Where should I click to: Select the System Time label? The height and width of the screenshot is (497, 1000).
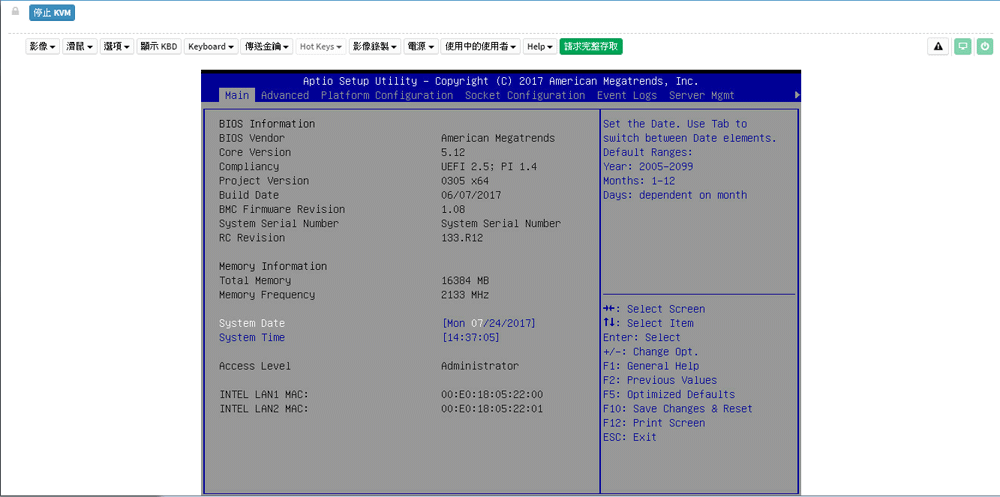(x=252, y=338)
